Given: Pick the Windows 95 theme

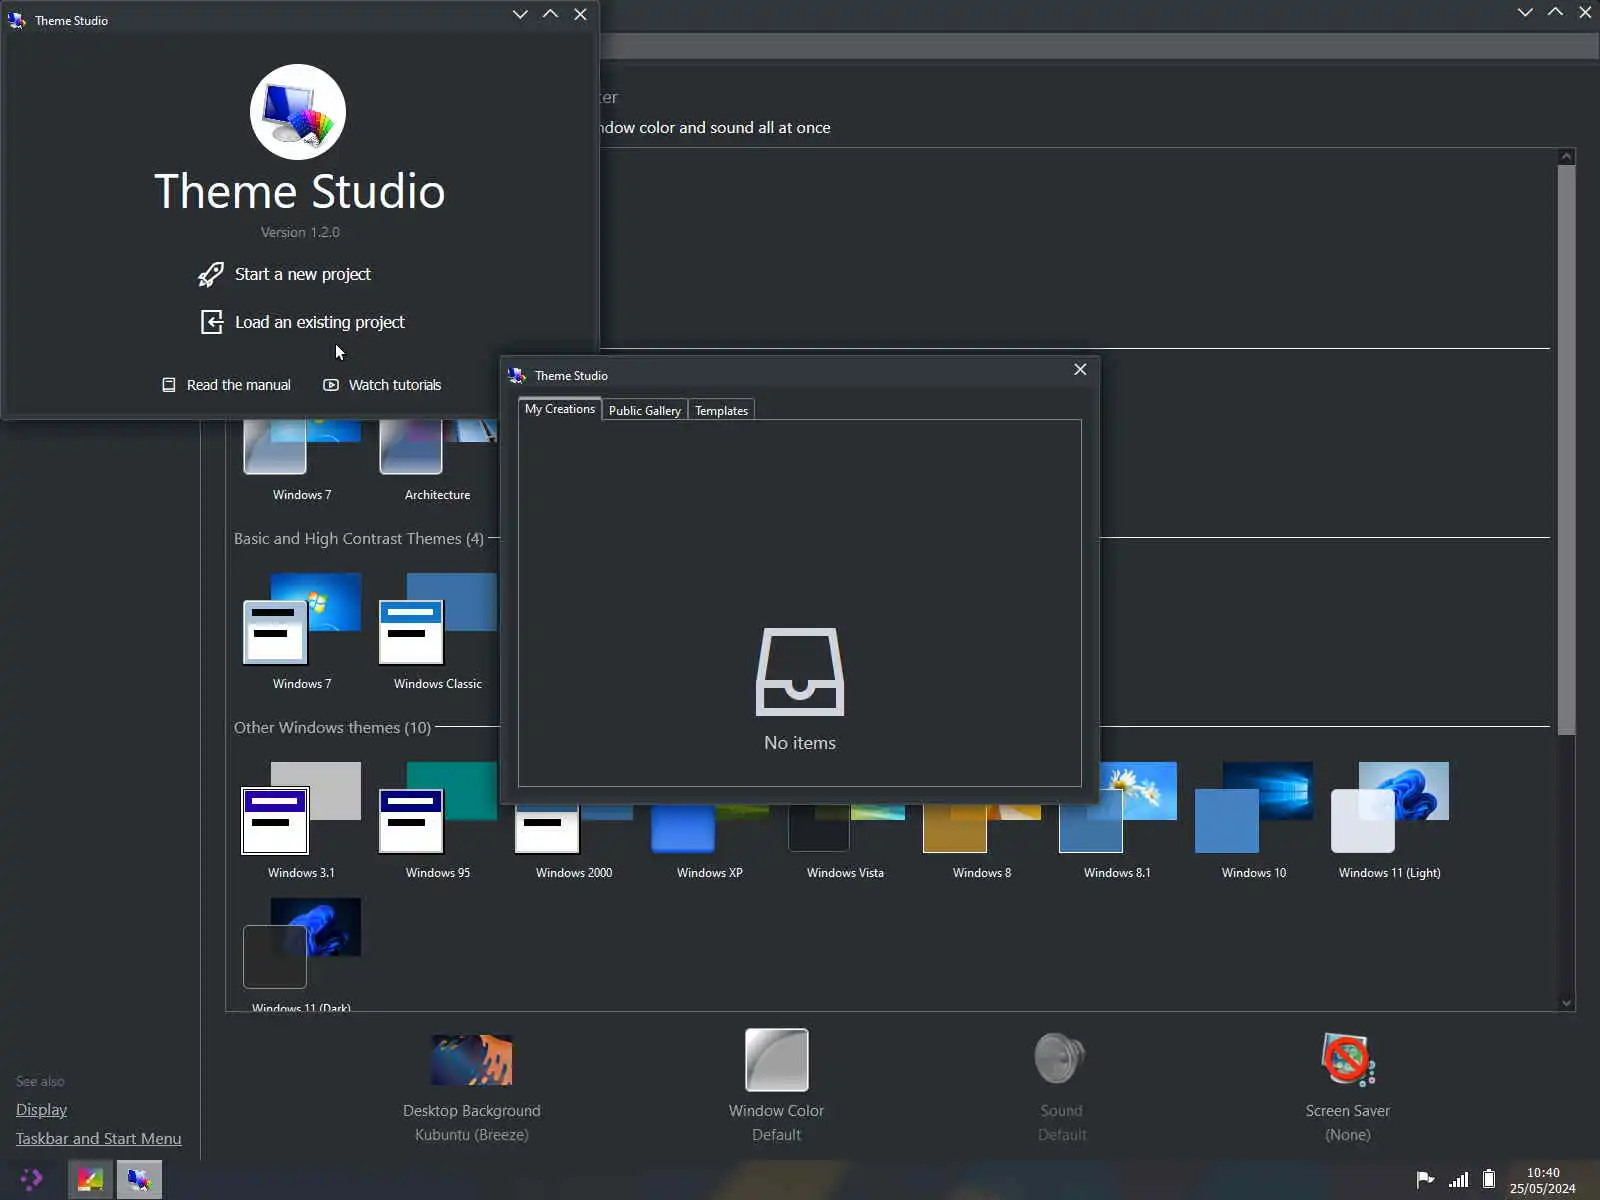Looking at the screenshot, I should [438, 821].
